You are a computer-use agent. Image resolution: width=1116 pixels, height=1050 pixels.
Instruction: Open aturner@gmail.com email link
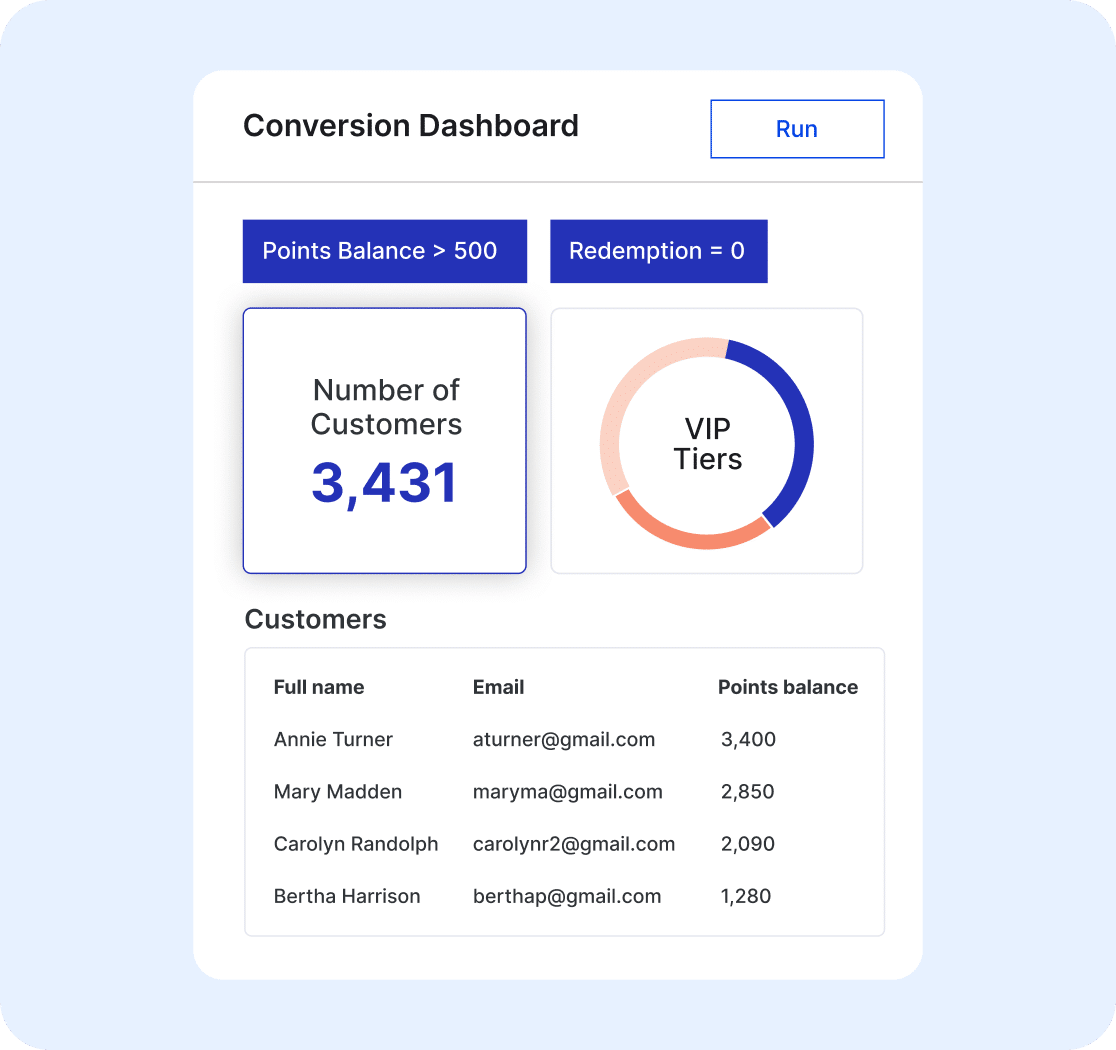click(564, 739)
